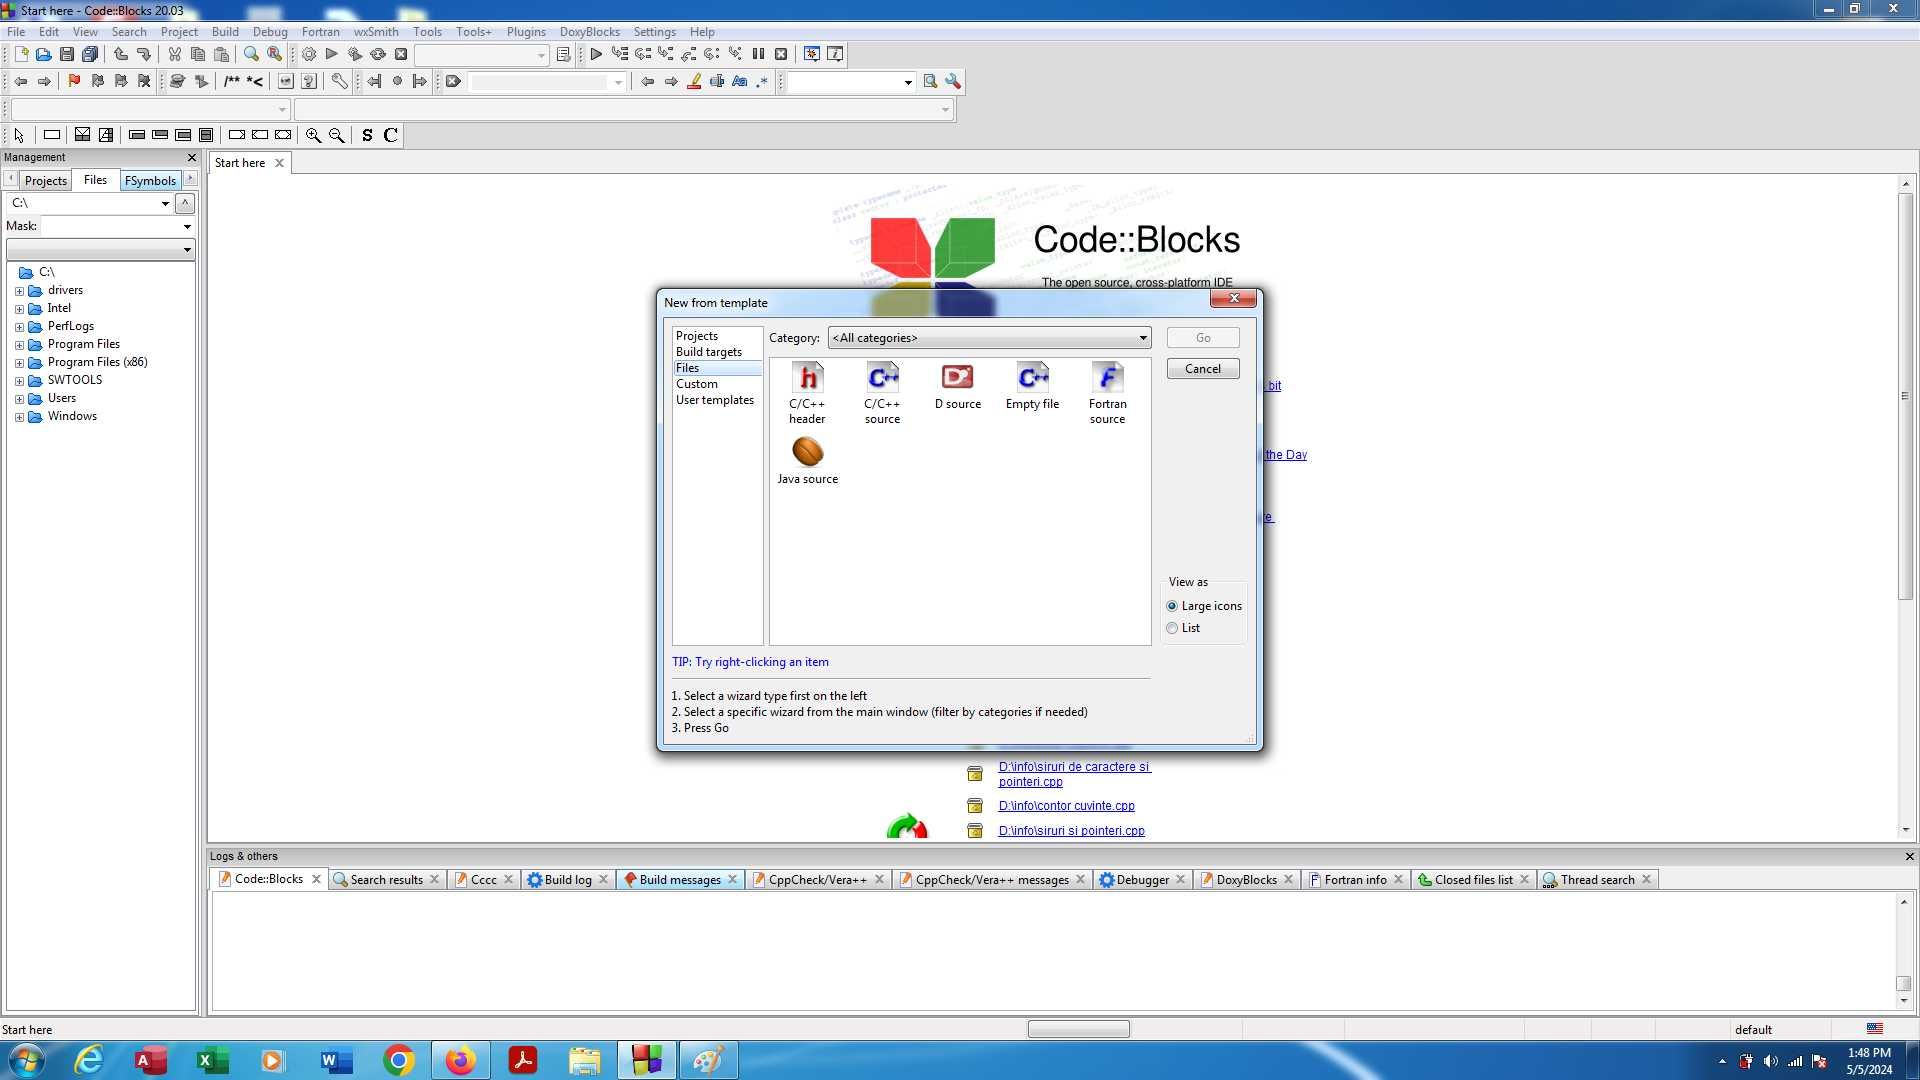Switch to Files tab in Management panel
Image resolution: width=1920 pixels, height=1080 pixels.
94,179
